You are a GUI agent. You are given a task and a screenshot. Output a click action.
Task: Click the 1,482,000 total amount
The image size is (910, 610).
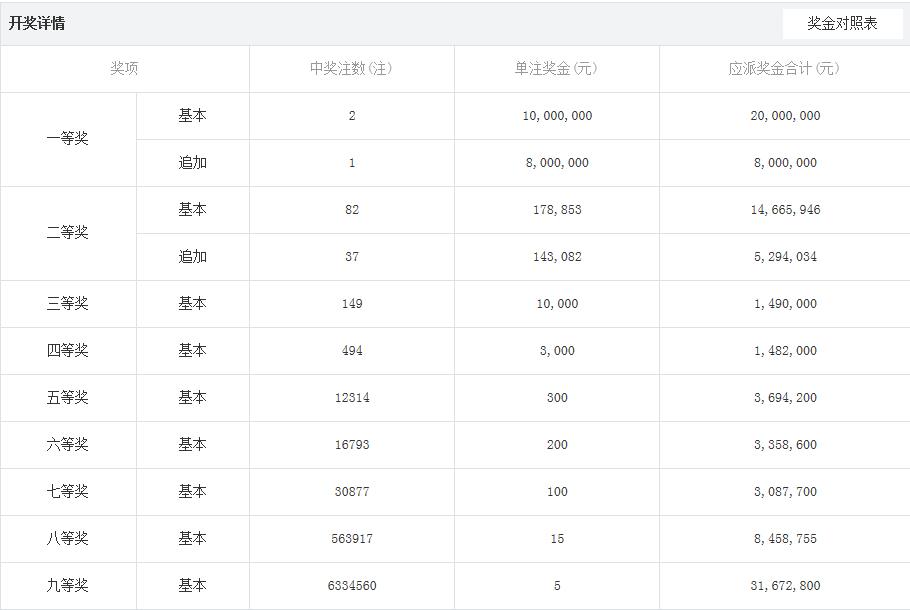click(785, 351)
